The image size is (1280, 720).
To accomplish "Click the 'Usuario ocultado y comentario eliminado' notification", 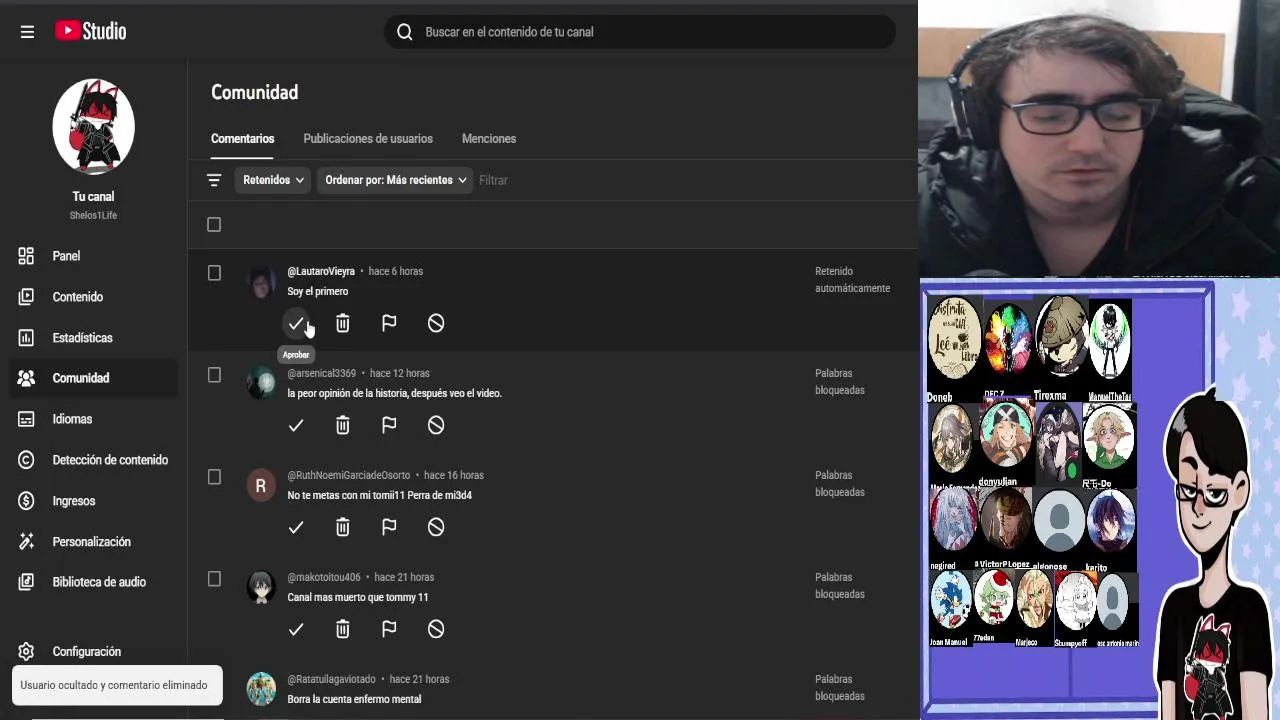I will [117, 685].
